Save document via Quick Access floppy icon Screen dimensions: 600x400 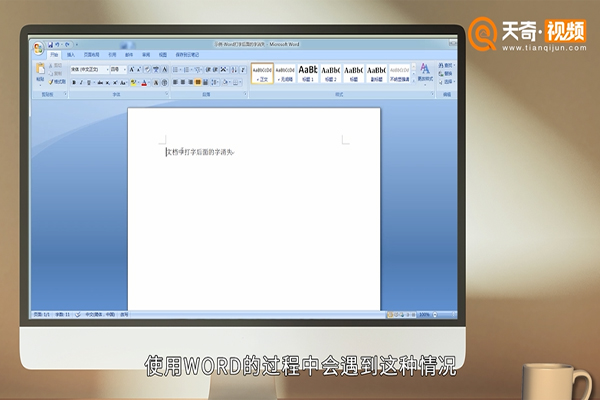[x=51, y=45]
